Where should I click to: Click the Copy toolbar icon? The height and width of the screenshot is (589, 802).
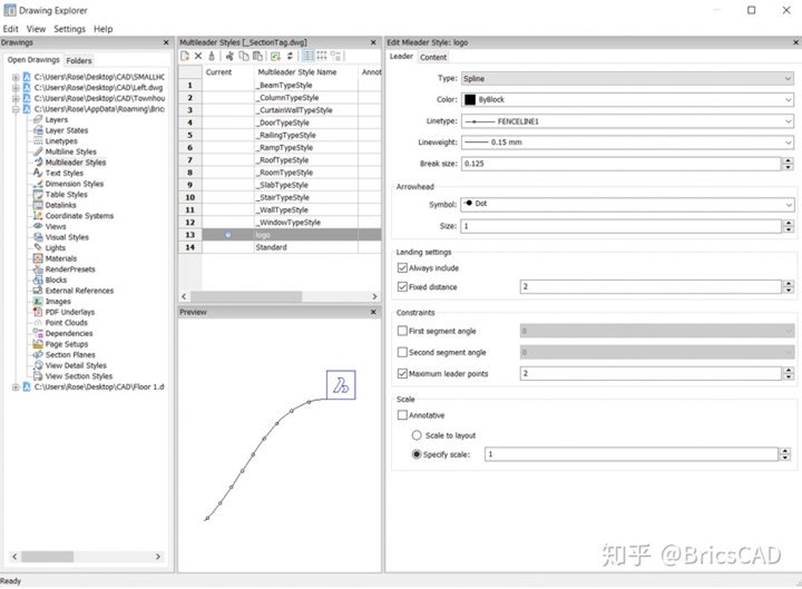click(x=244, y=56)
